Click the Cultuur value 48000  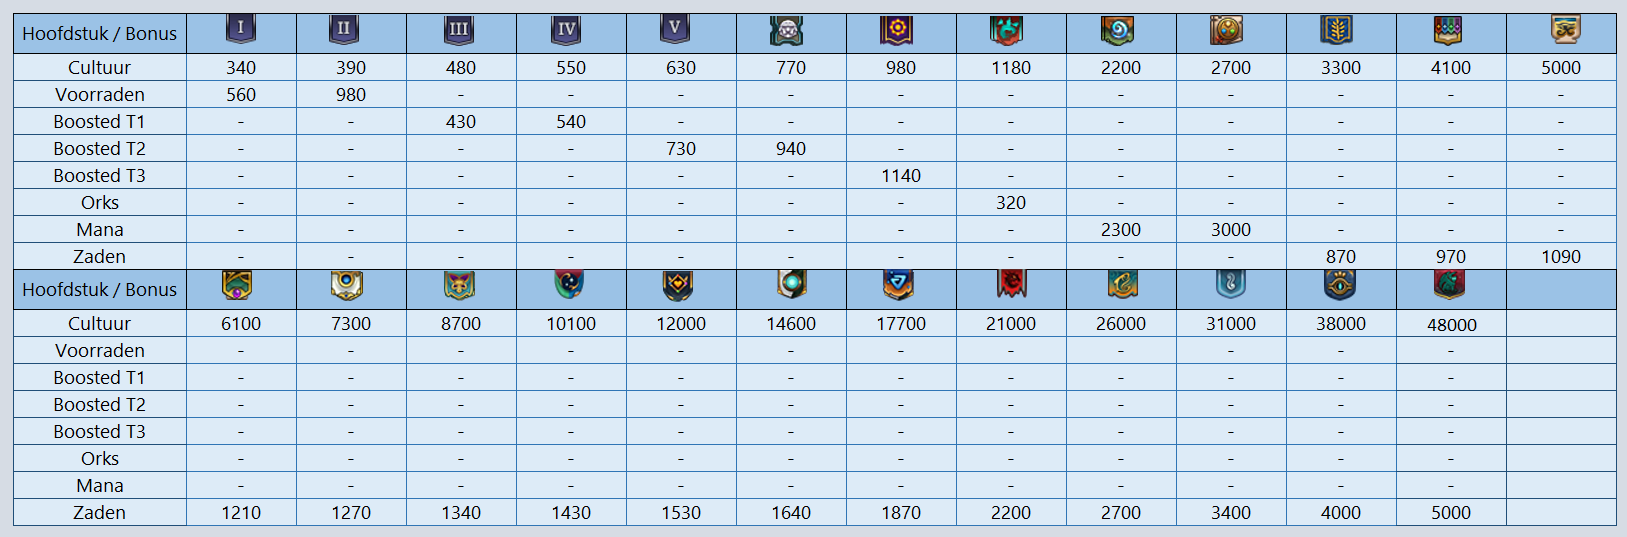coord(1451,324)
